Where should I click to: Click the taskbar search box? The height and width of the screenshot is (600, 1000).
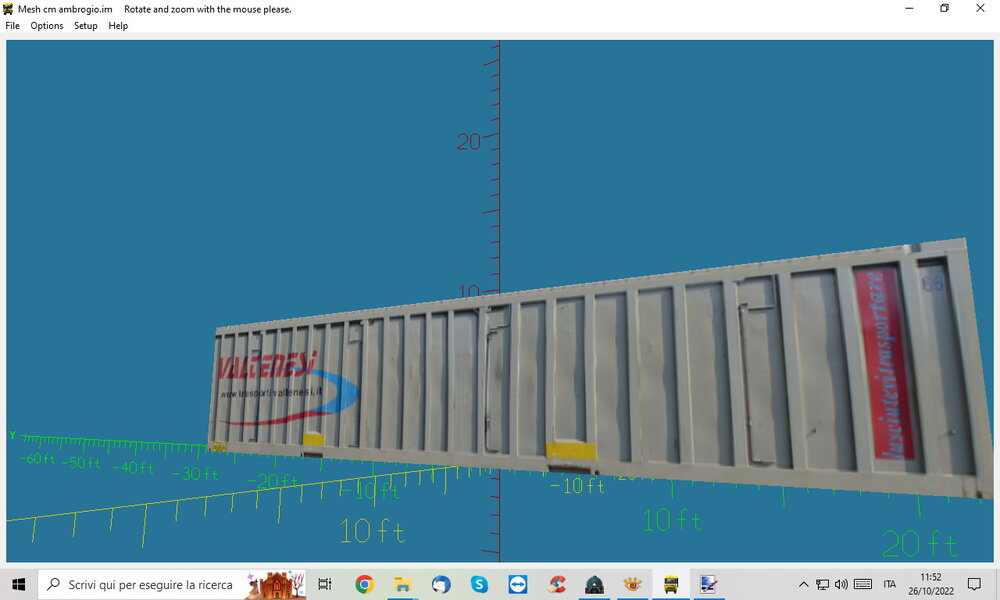click(172, 584)
